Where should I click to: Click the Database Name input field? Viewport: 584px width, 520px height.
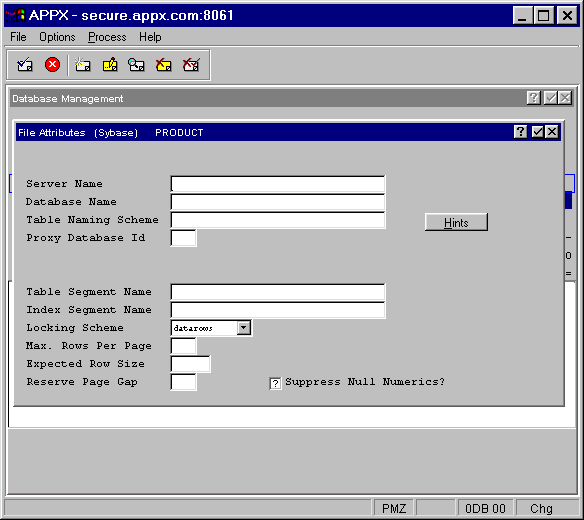278,202
